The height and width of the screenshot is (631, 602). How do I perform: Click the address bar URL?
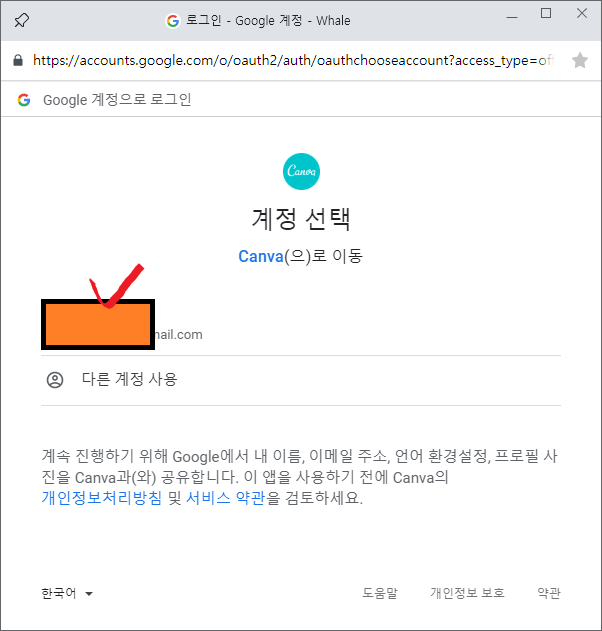pyautogui.click(x=293, y=60)
